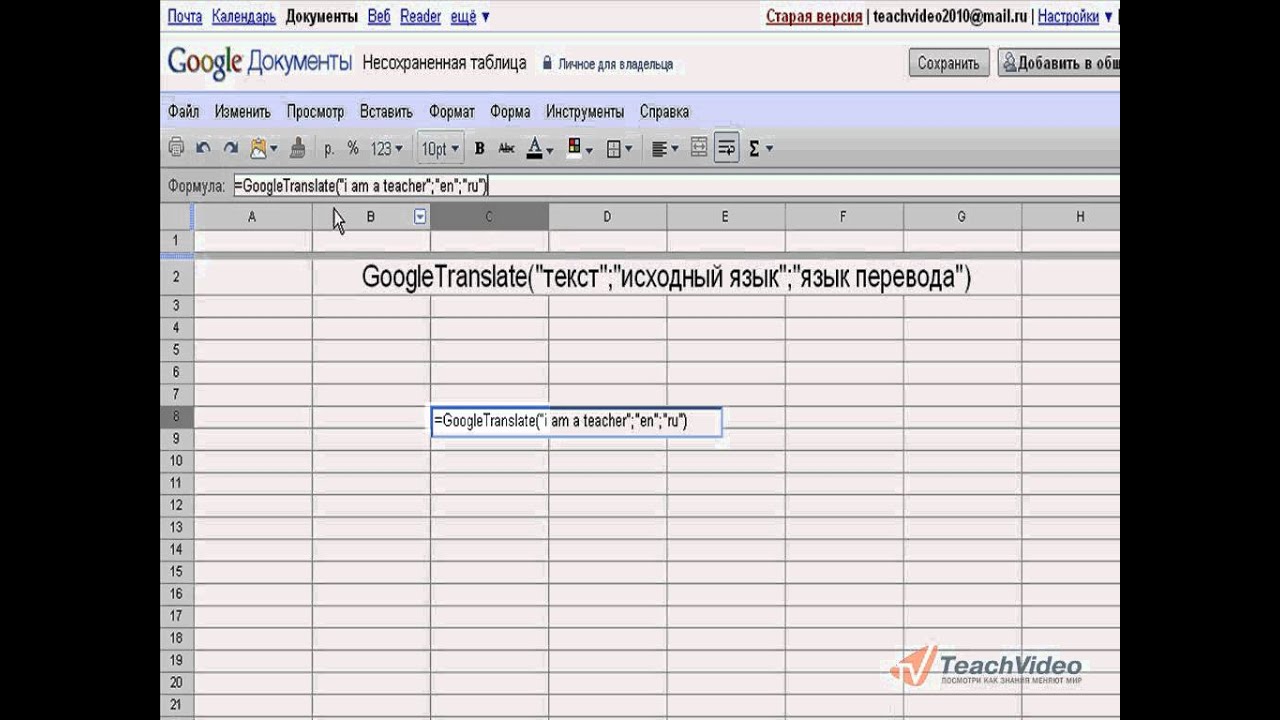This screenshot has width=1280, height=720.
Task: Click the Сохранить button
Action: click(948, 63)
